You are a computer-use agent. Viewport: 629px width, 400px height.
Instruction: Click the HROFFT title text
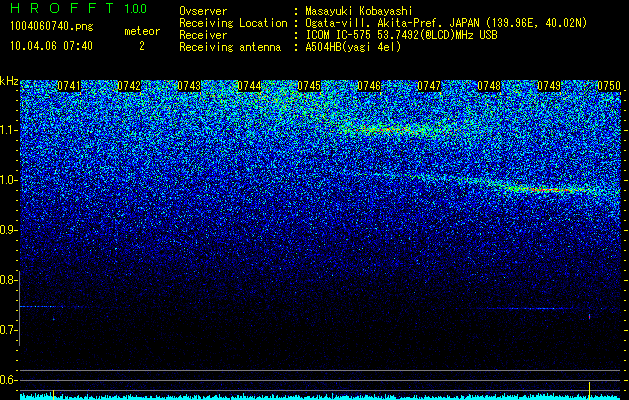pos(62,8)
